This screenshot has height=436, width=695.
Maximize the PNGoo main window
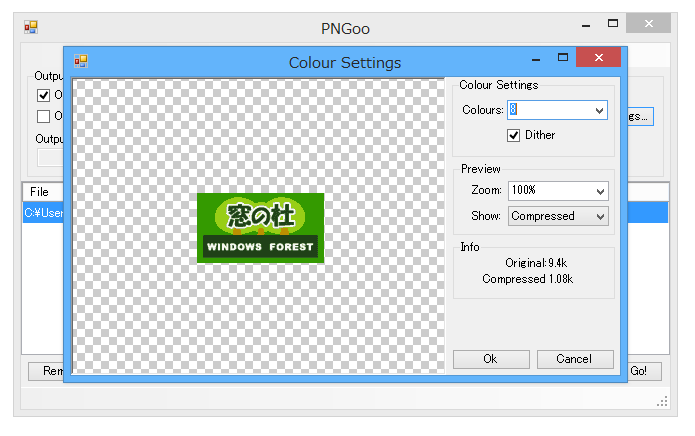(613, 23)
